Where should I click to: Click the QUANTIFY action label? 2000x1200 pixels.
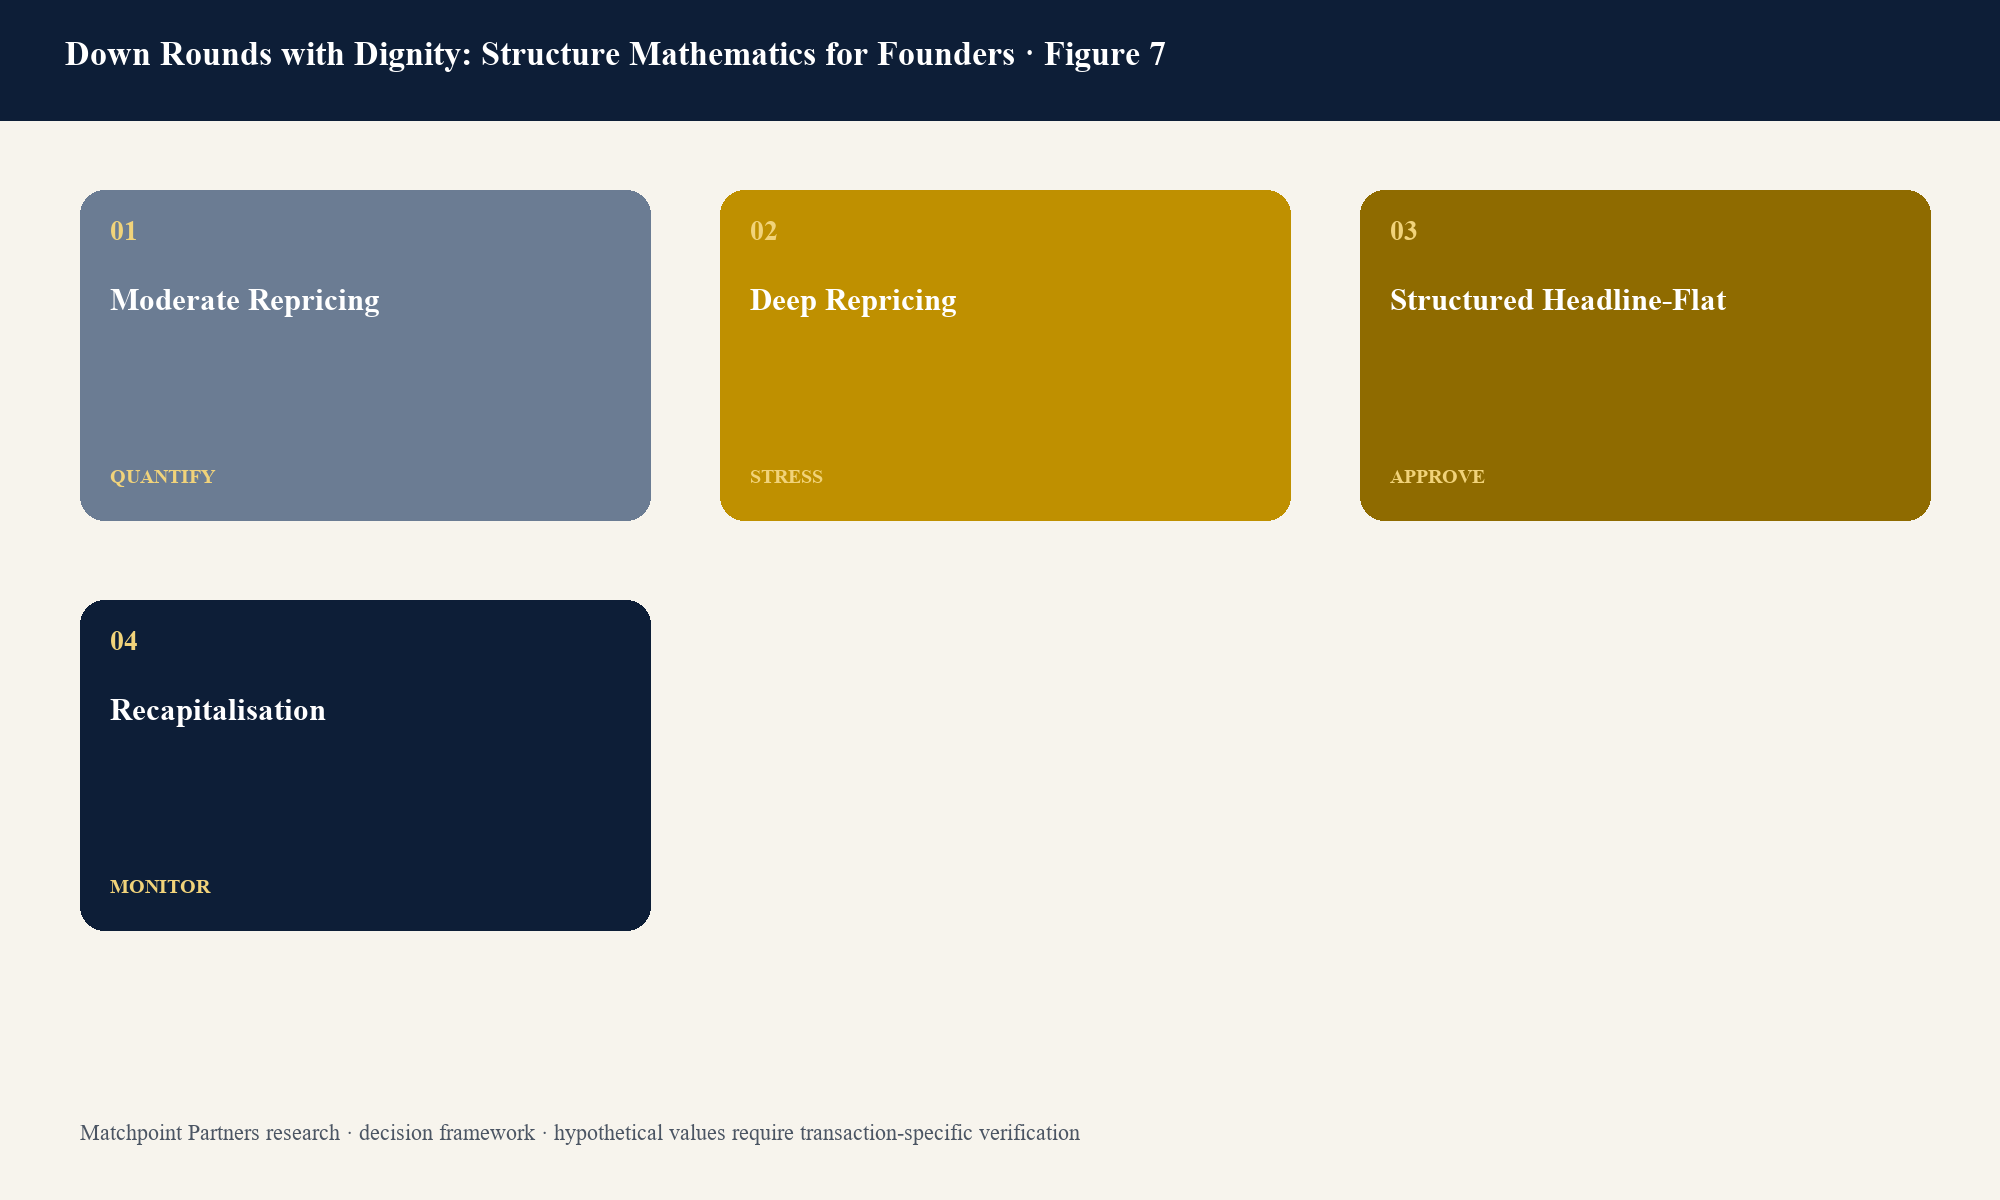(163, 477)
